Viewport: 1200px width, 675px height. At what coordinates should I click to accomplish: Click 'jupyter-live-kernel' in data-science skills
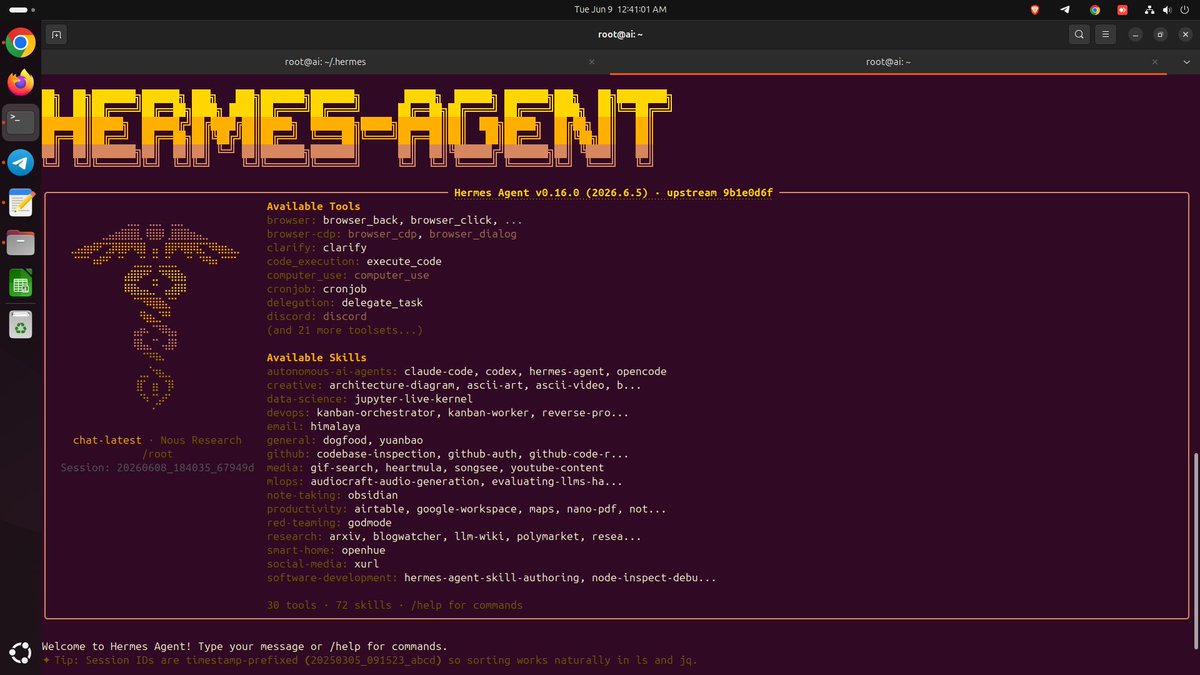[413, 399]
